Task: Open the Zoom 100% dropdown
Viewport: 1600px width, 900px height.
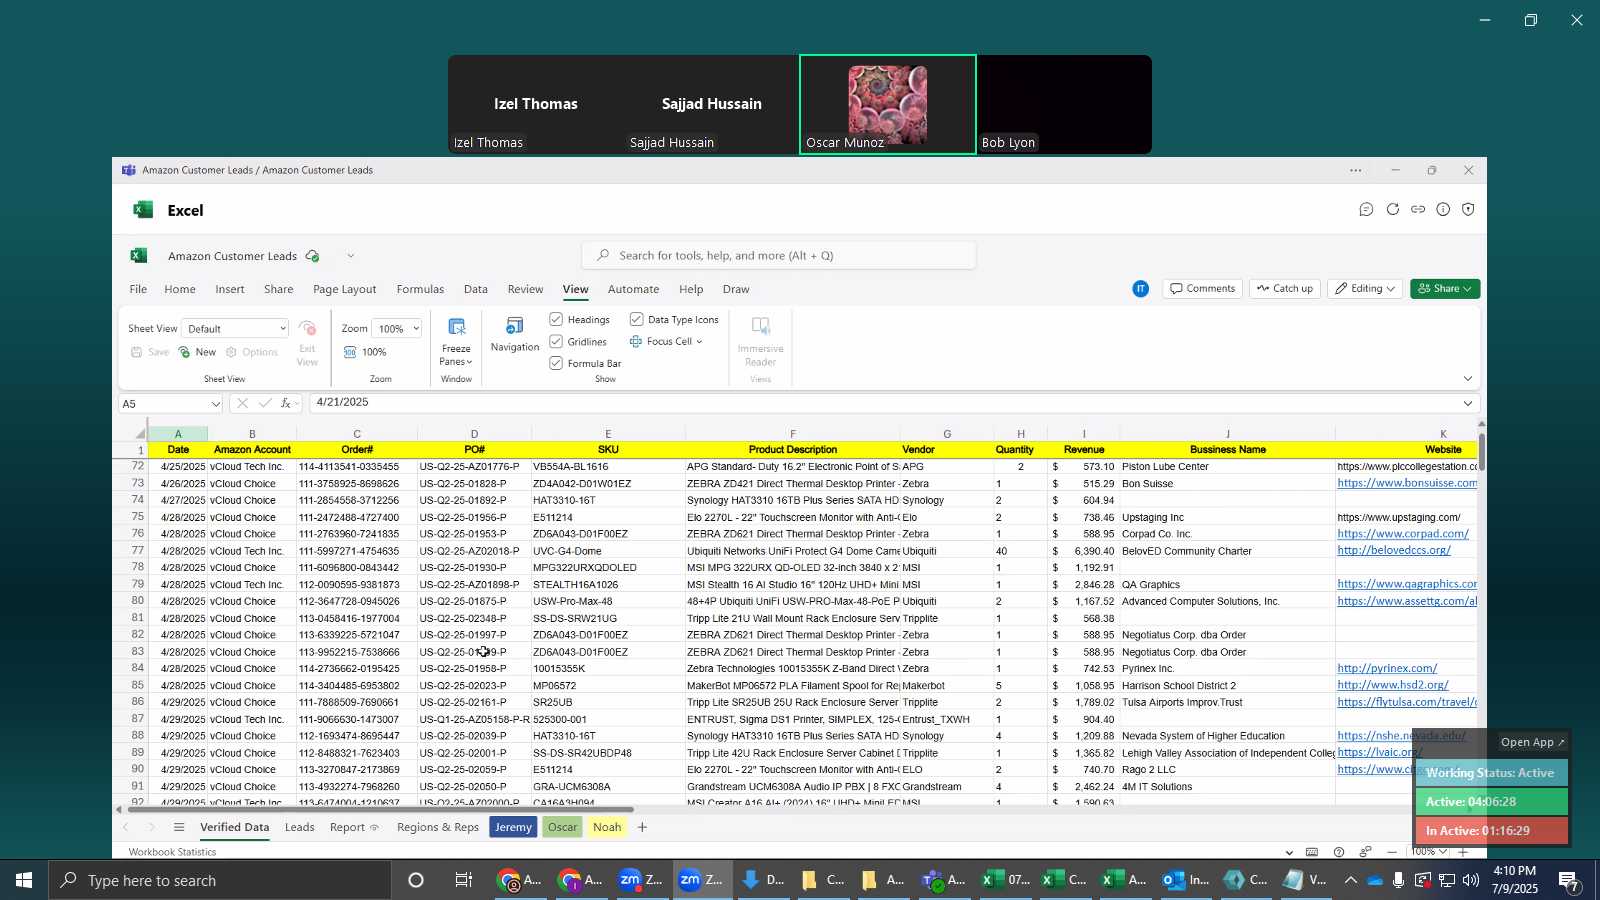Action: [397, 329]
